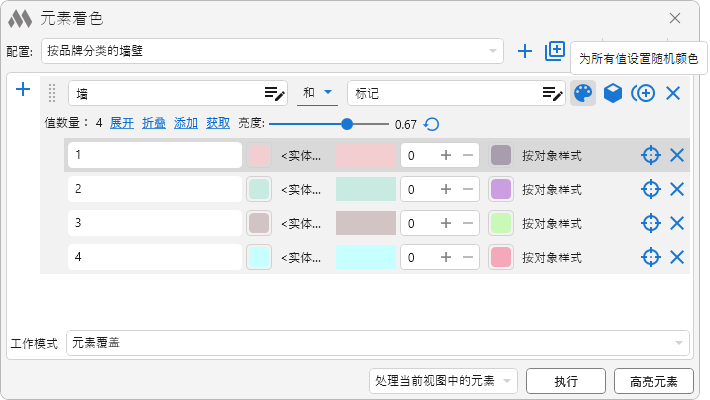
Task: Open the 和 operator dropdown
Action: click(318, 93)
